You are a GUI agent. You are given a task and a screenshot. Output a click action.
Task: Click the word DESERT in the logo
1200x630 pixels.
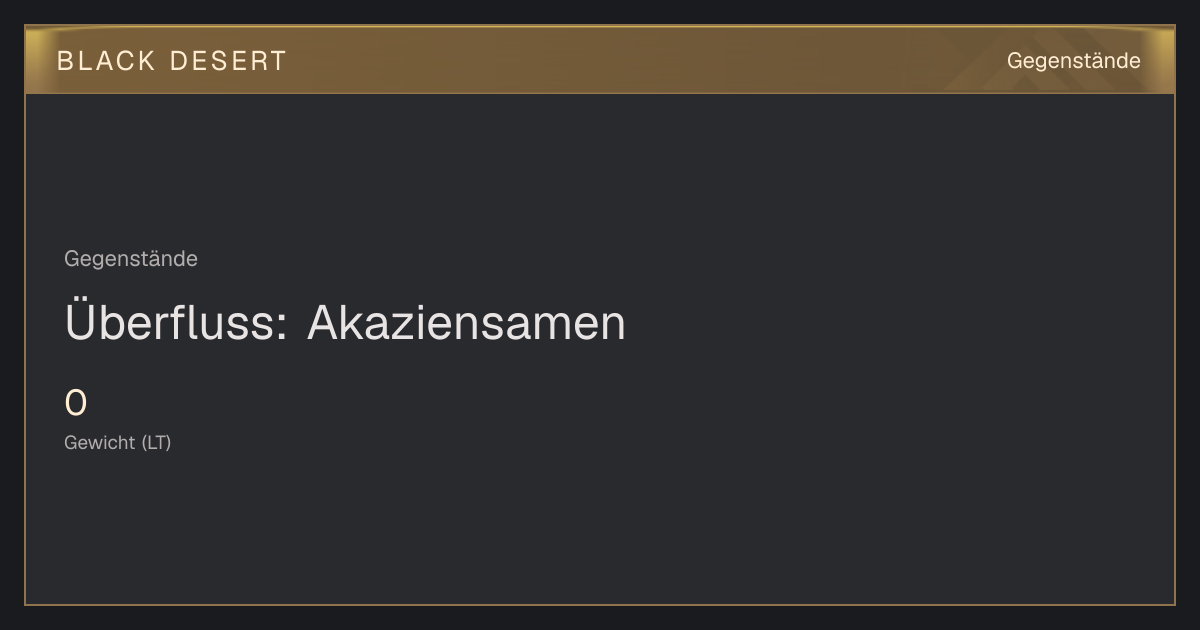click(228, 61)
